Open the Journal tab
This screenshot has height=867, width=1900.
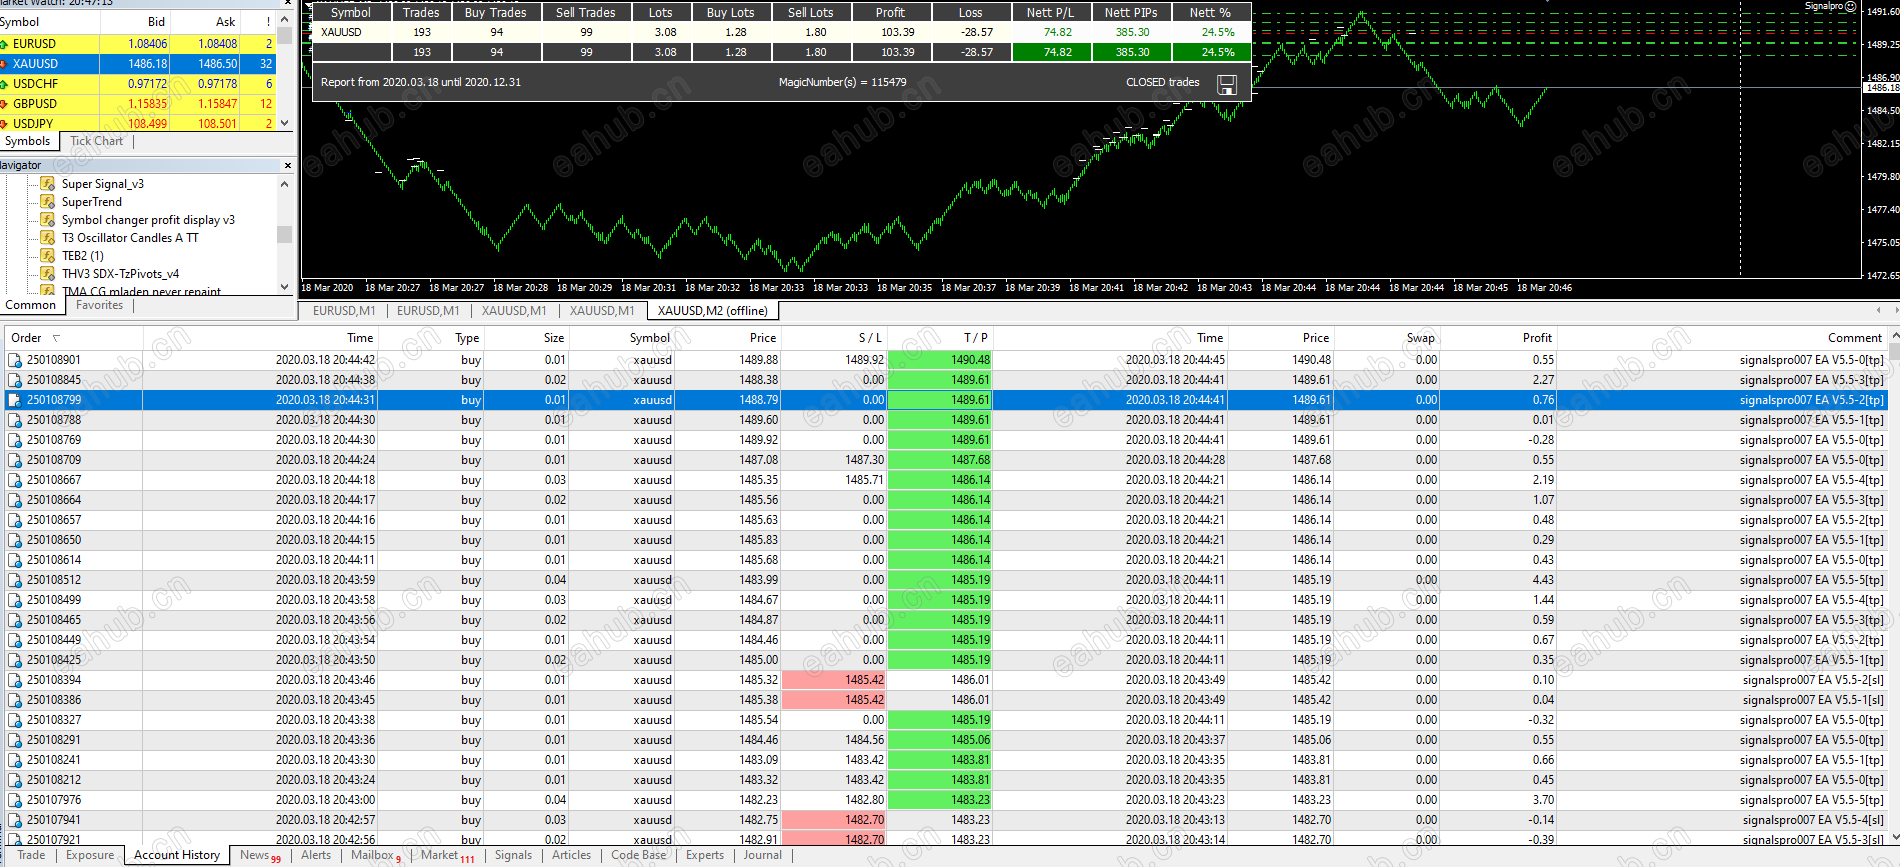(762, 855)
